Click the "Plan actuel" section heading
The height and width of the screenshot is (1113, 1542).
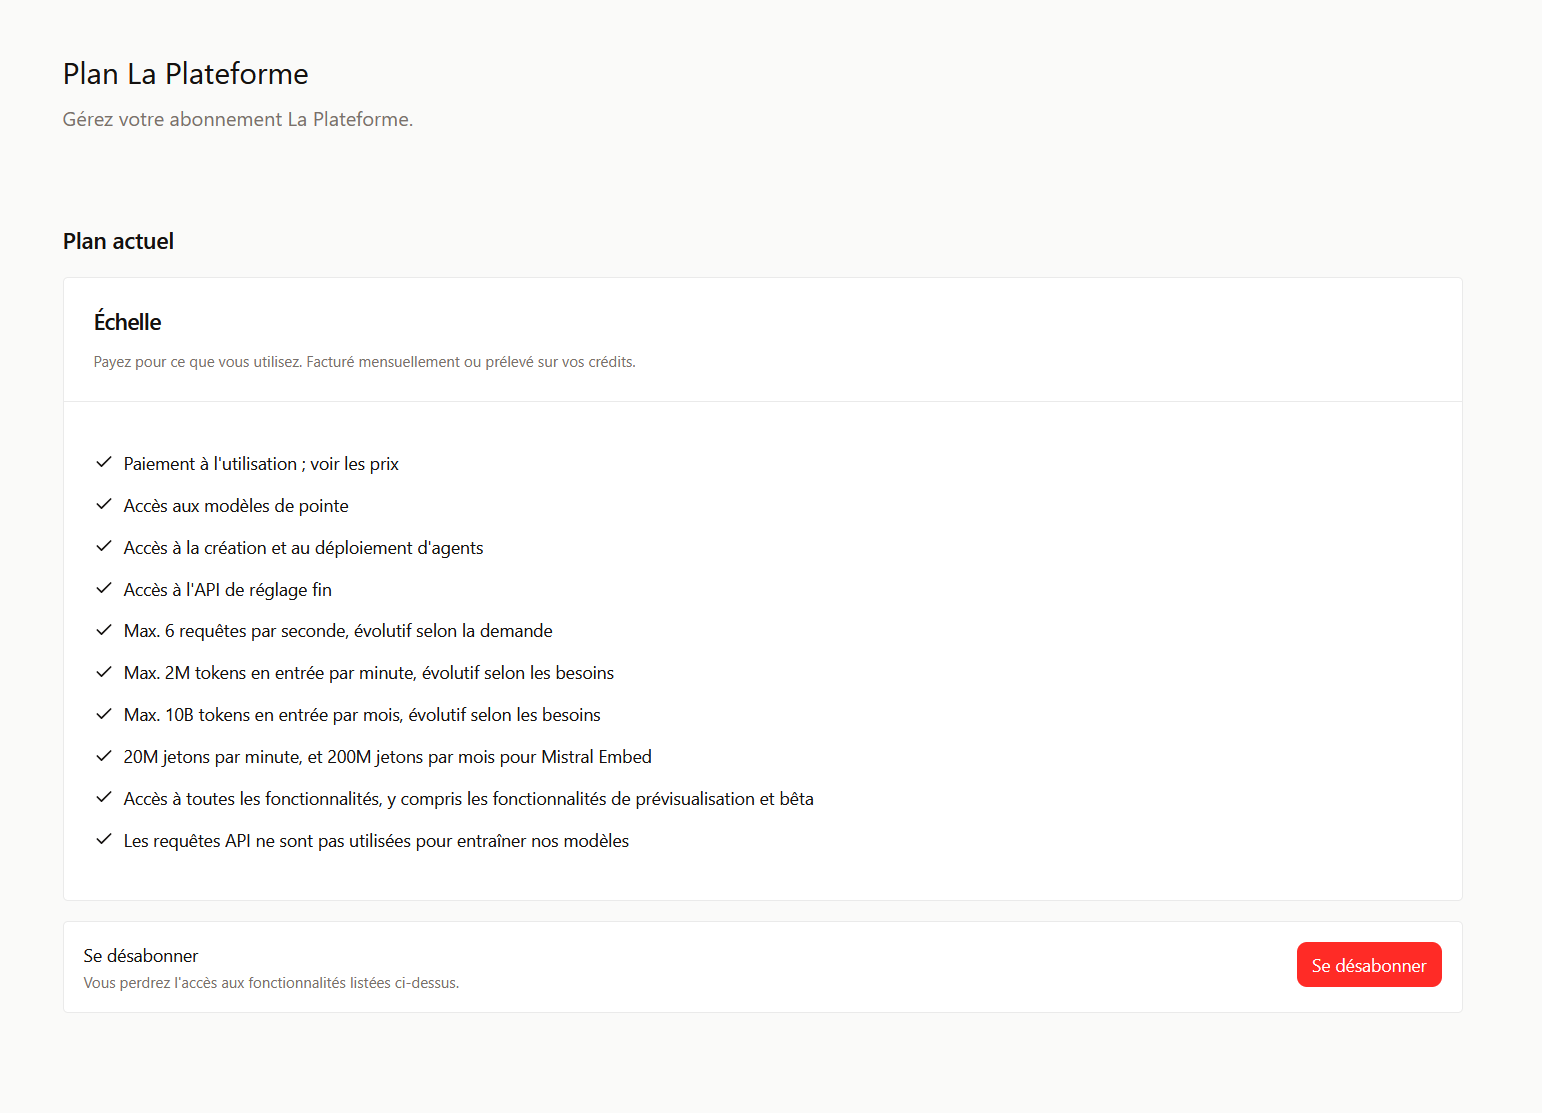[x=118, y=241]
